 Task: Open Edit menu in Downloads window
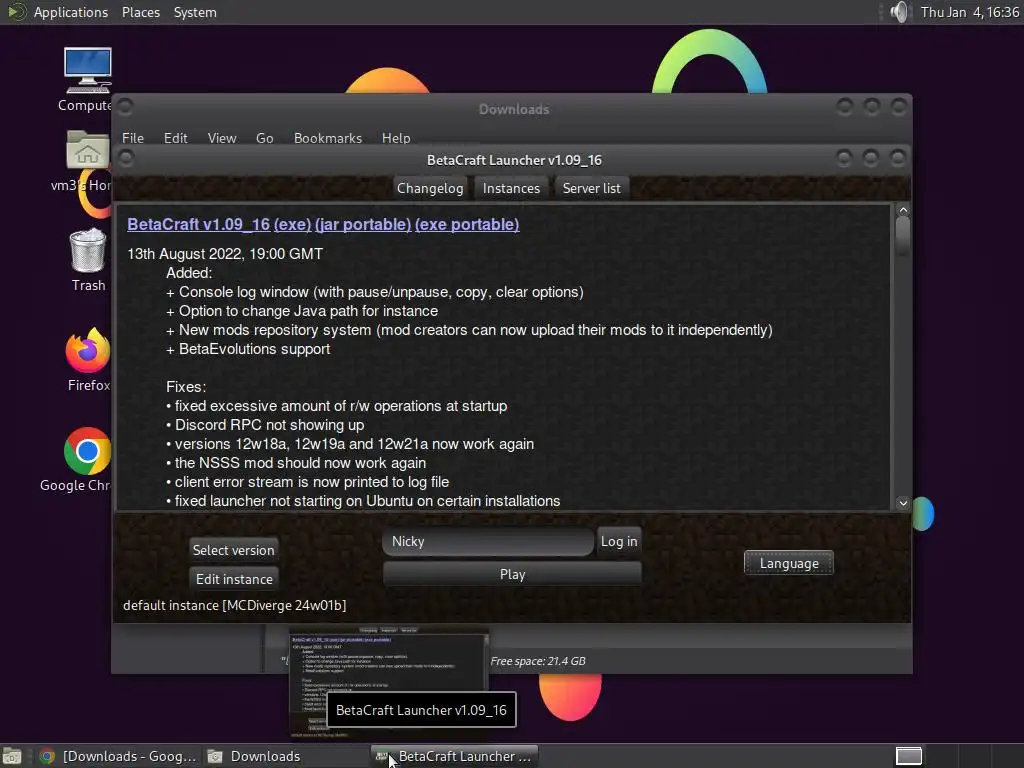click(x=175, y=138)
